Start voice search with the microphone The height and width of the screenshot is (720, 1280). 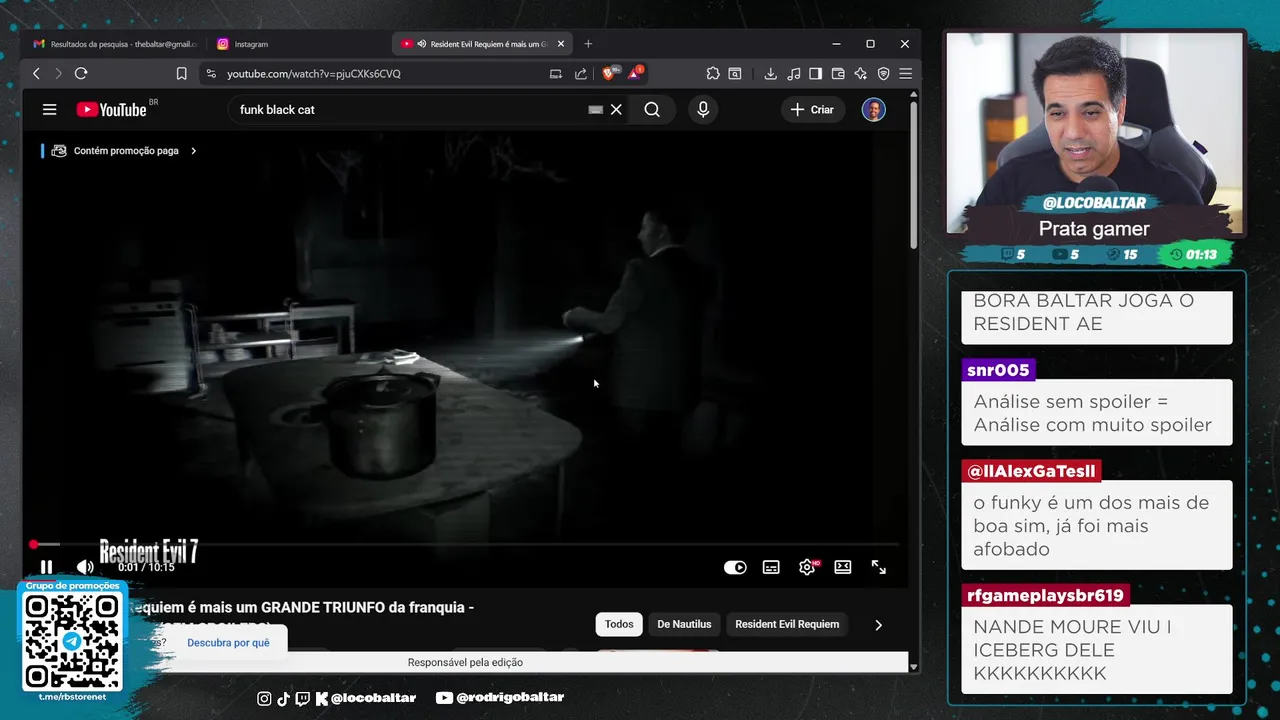[x=703, y=110]
